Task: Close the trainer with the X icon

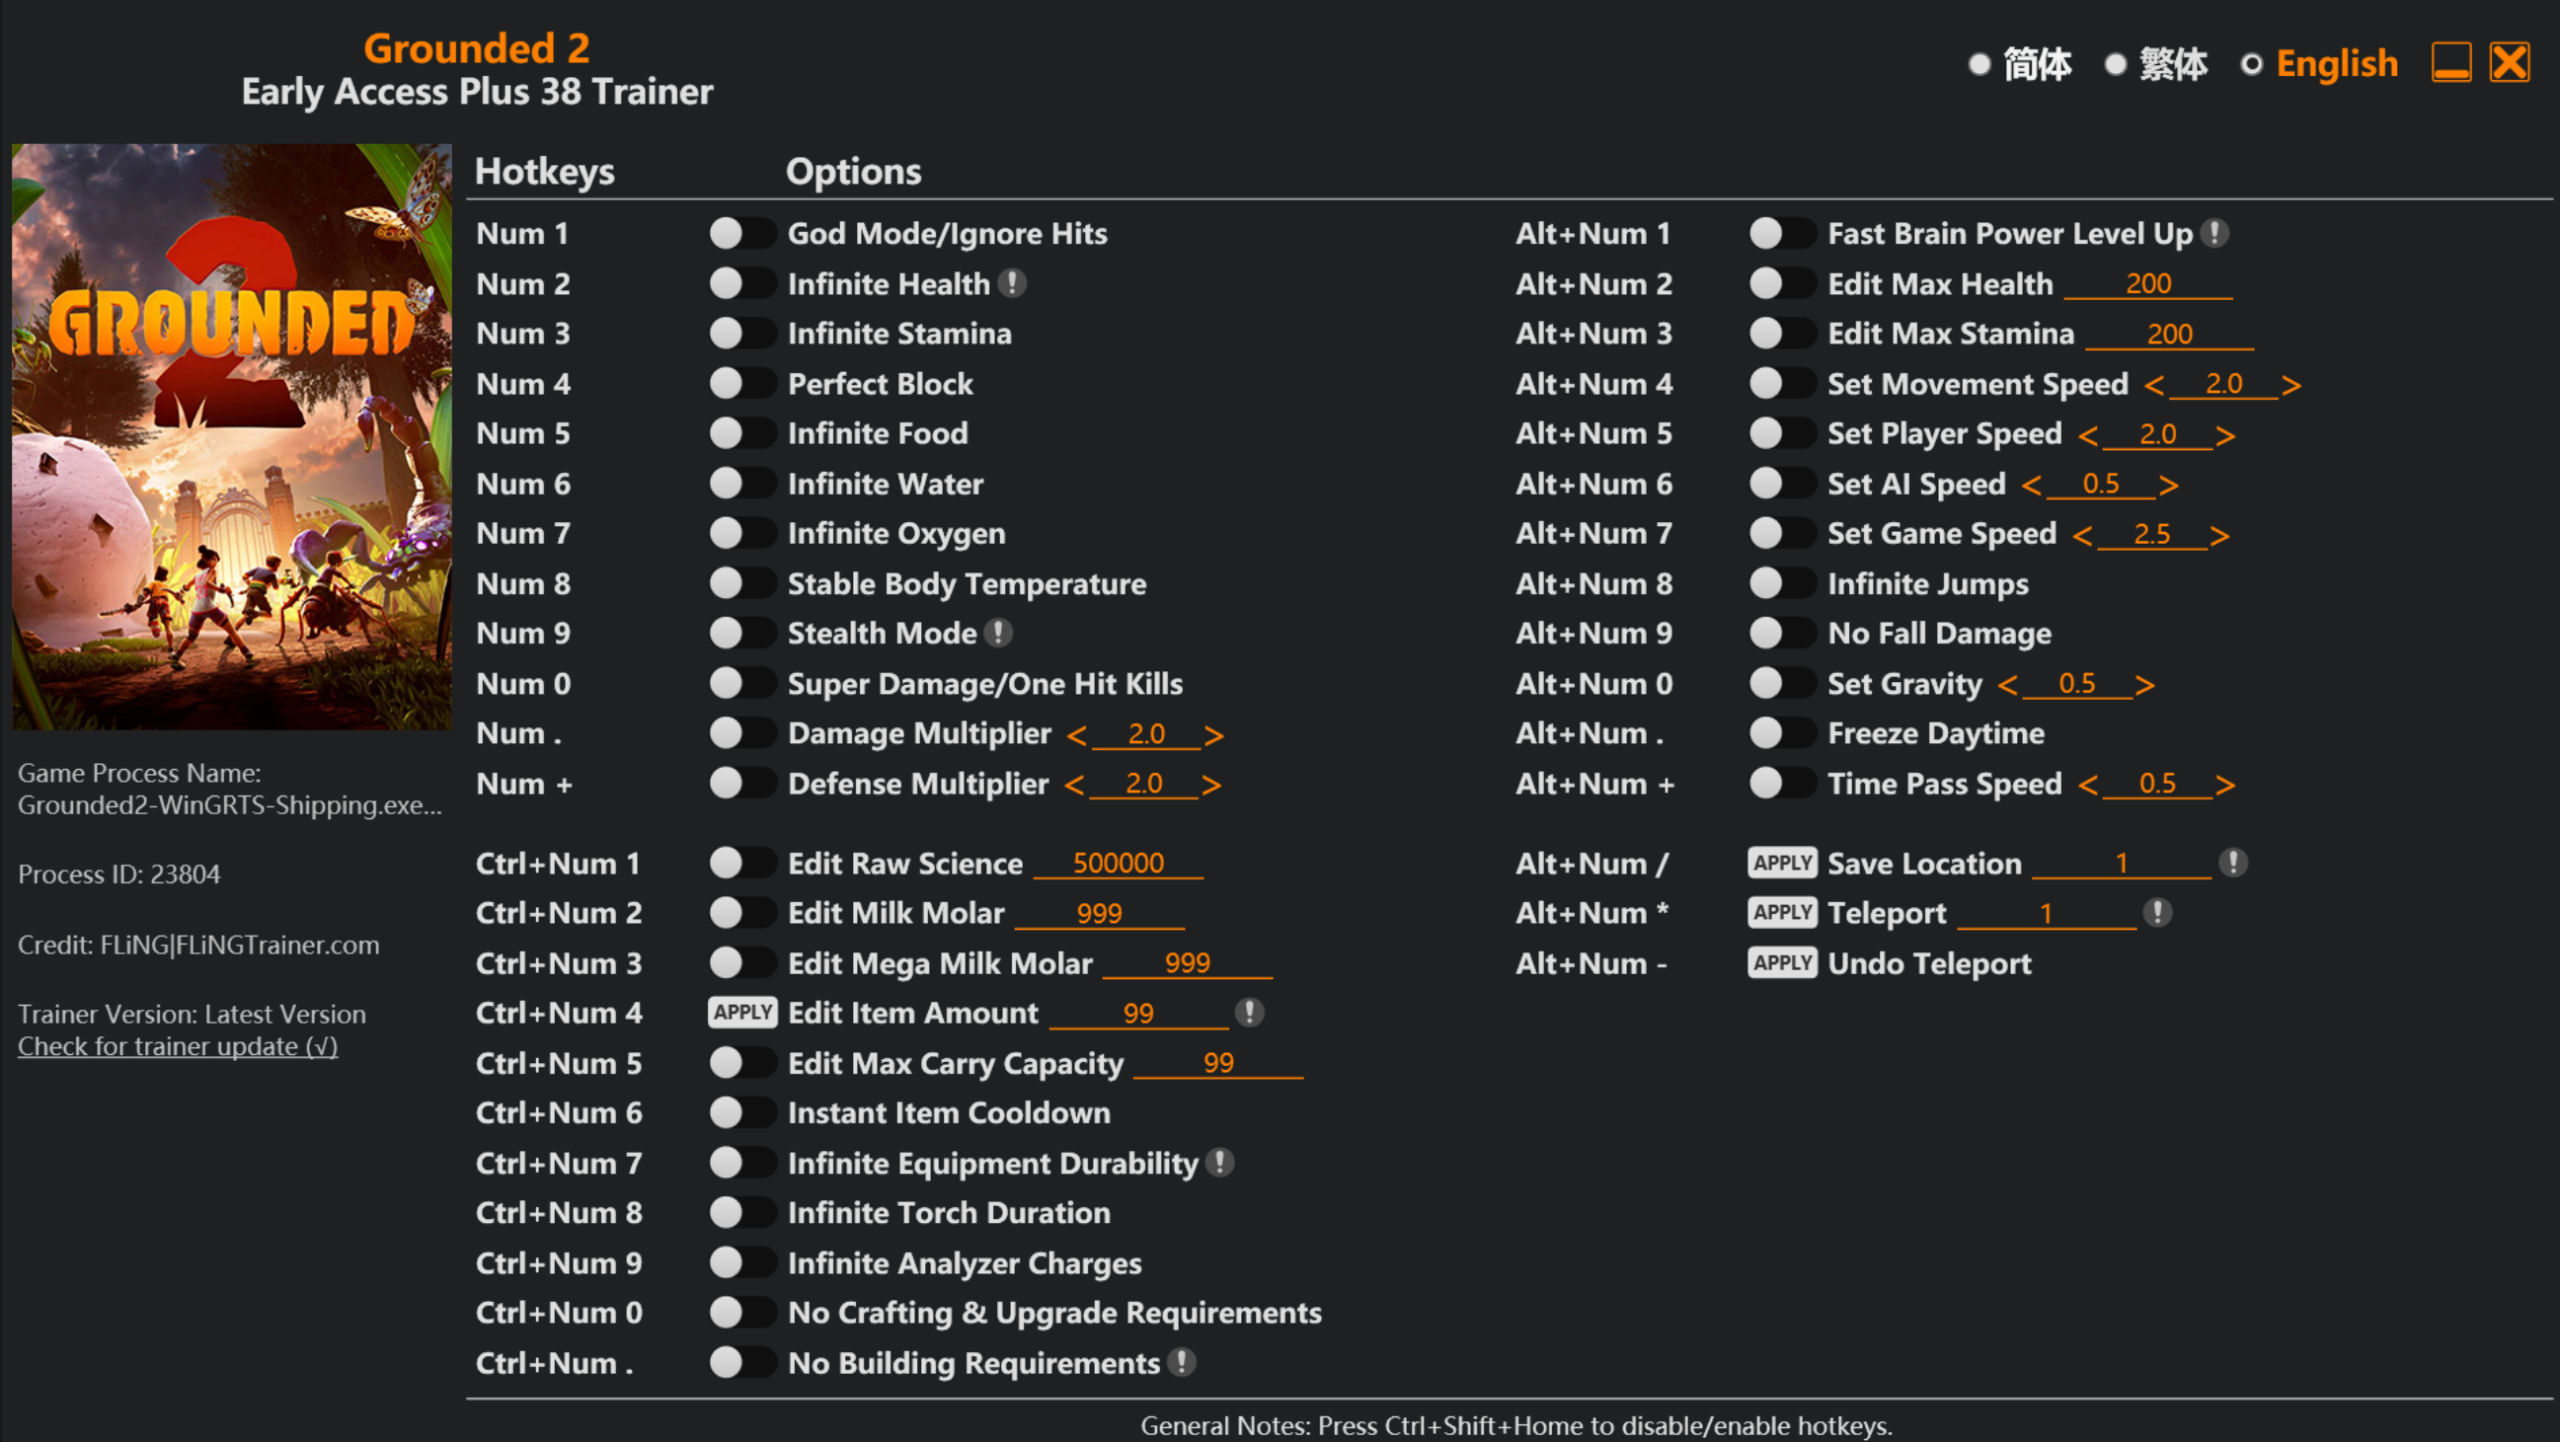Action: point(2510,63)
